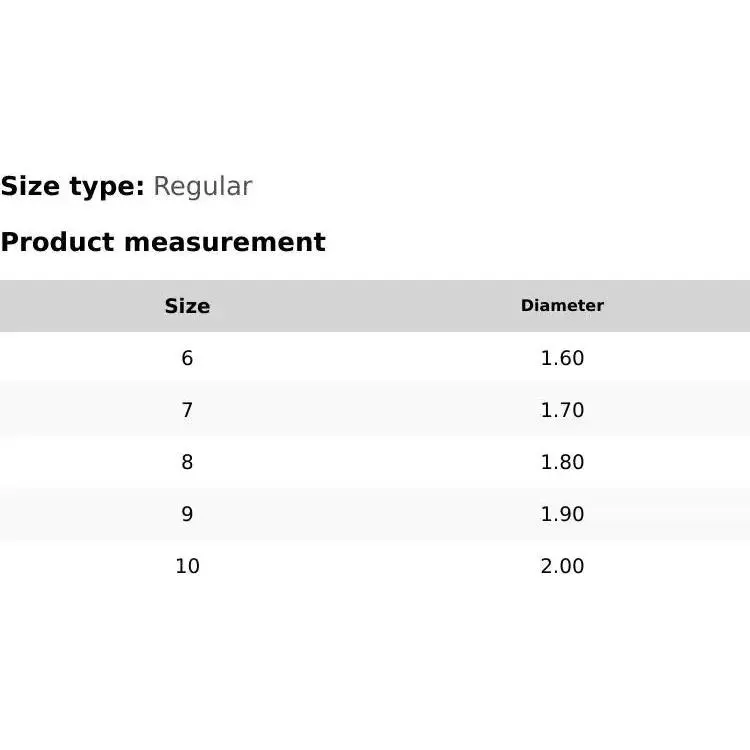
Task: Click the 1.60 diameter value
Action: click(x=562, y=358)
